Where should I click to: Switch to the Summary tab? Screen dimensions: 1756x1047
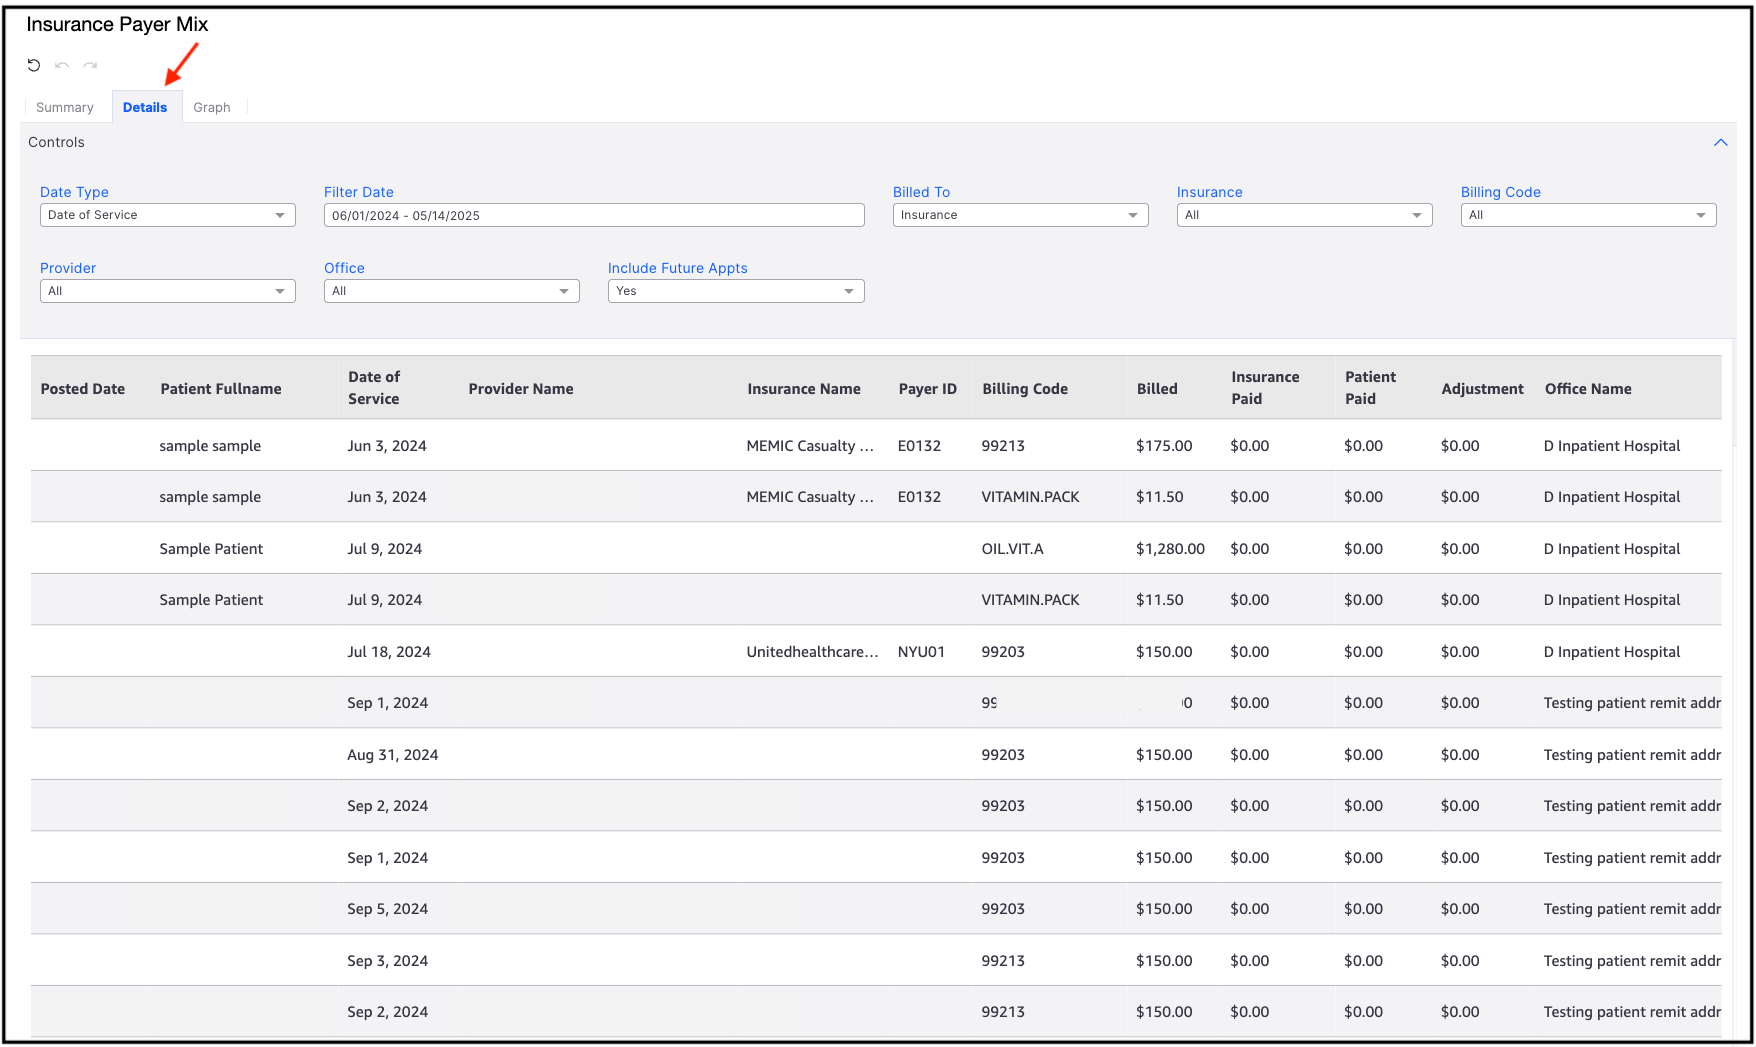64,107
